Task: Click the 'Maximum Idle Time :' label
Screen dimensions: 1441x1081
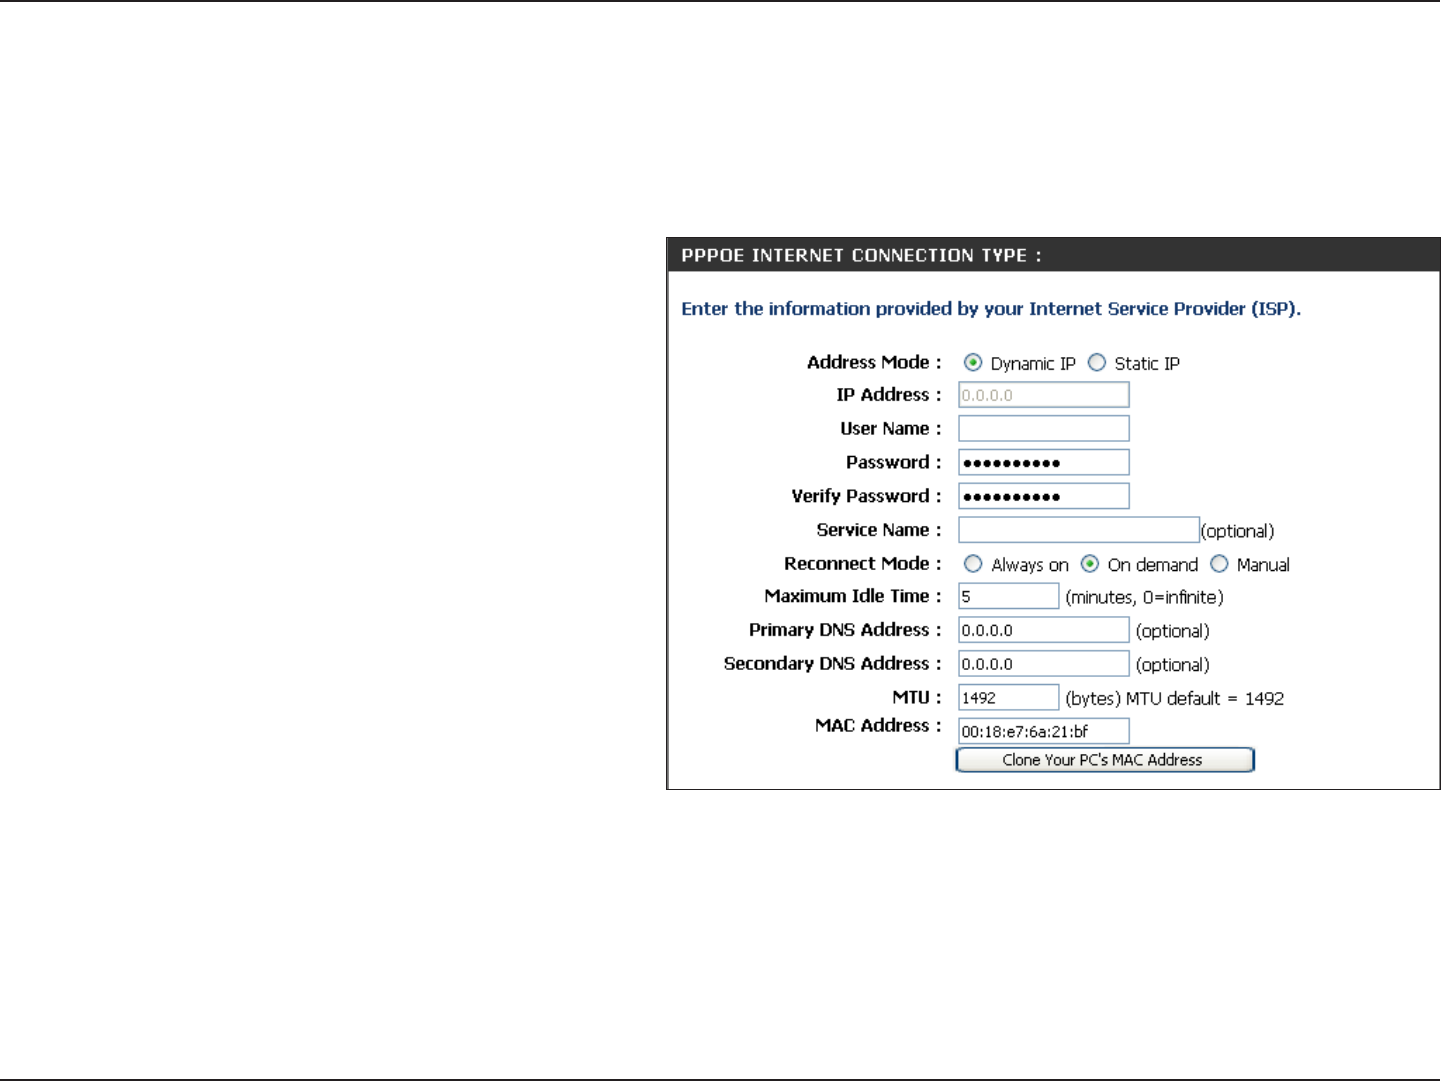Action: [x=853, y=596]
